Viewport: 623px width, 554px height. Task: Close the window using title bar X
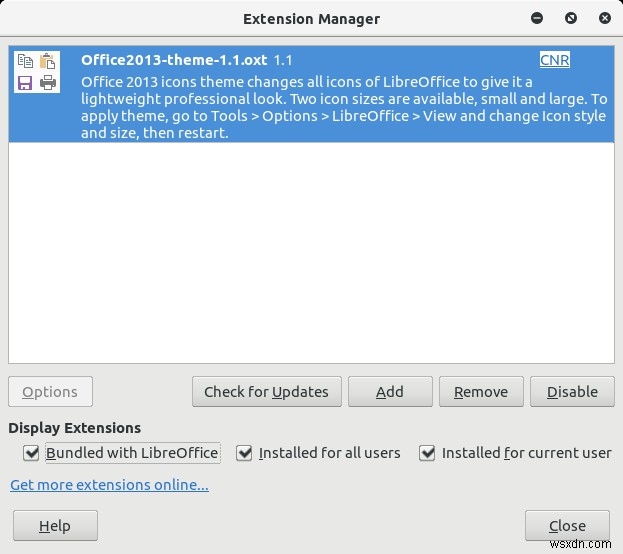pyautogui.click(x=602, y=18)
